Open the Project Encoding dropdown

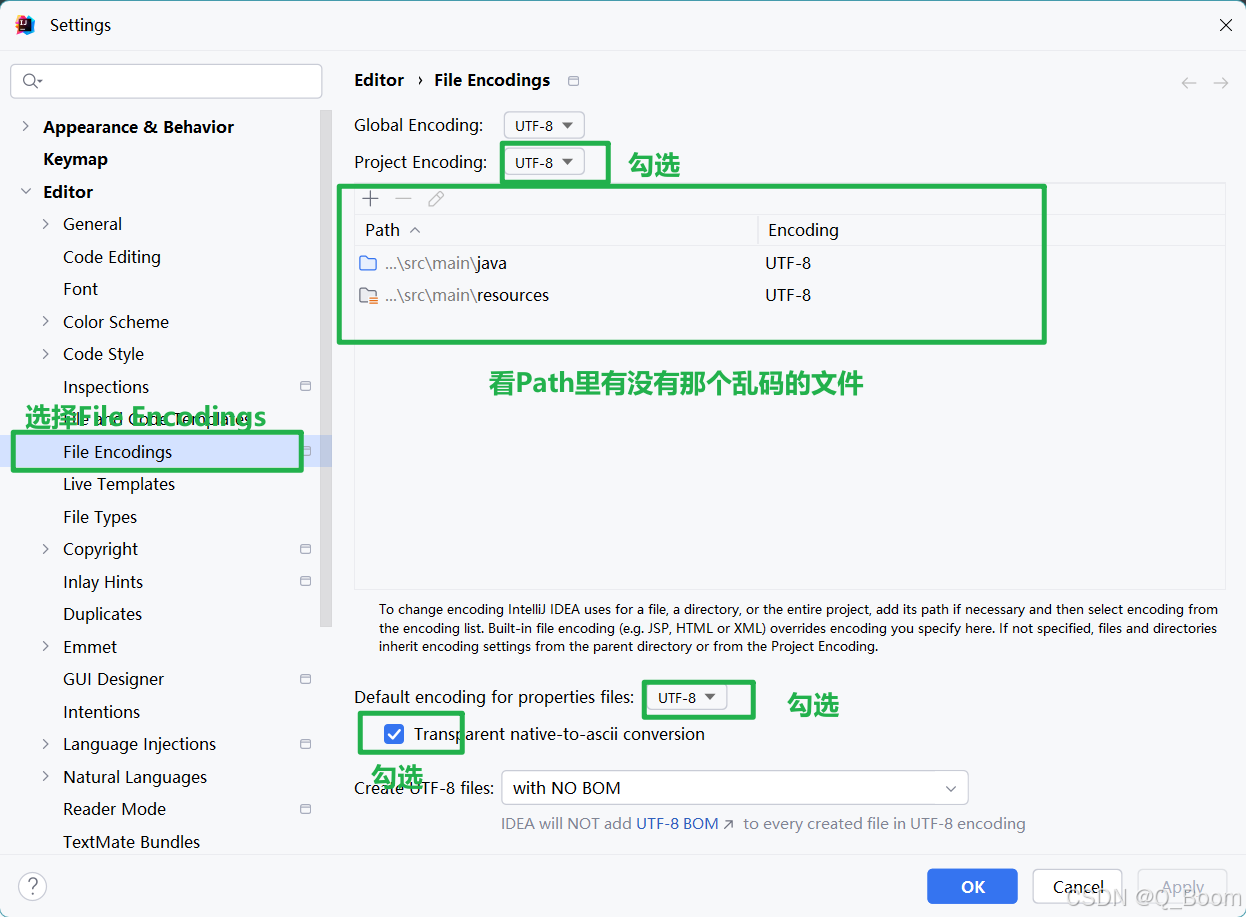(x=544, y=162)
